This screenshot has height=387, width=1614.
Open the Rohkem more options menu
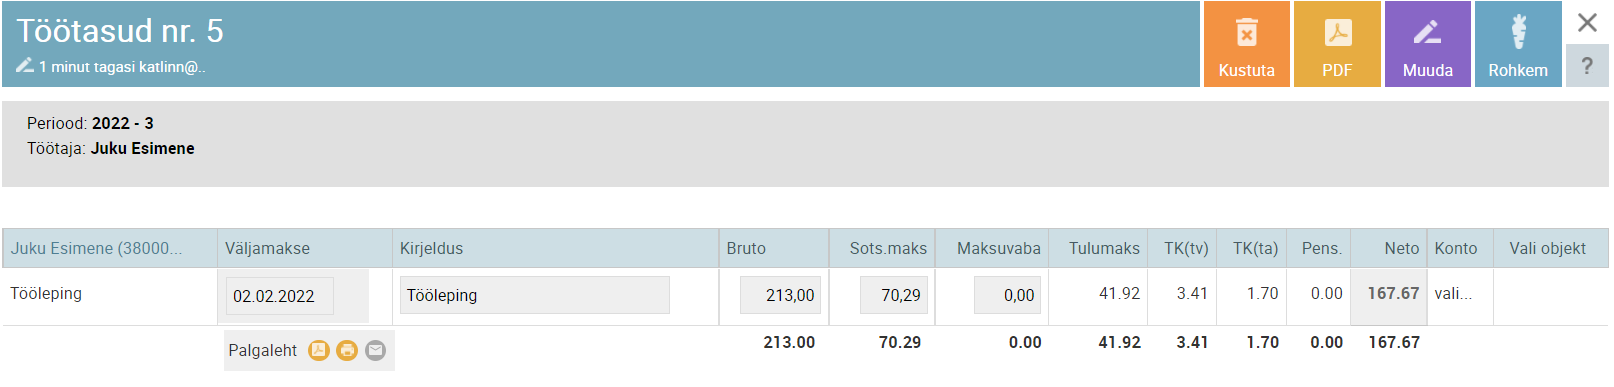pos(1518,44)
